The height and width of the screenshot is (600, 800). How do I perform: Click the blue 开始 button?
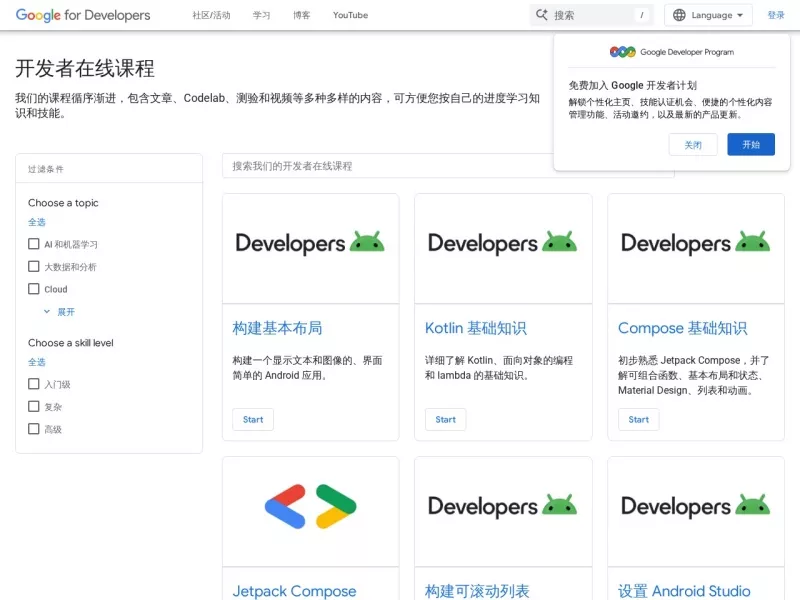coord(751,144)
